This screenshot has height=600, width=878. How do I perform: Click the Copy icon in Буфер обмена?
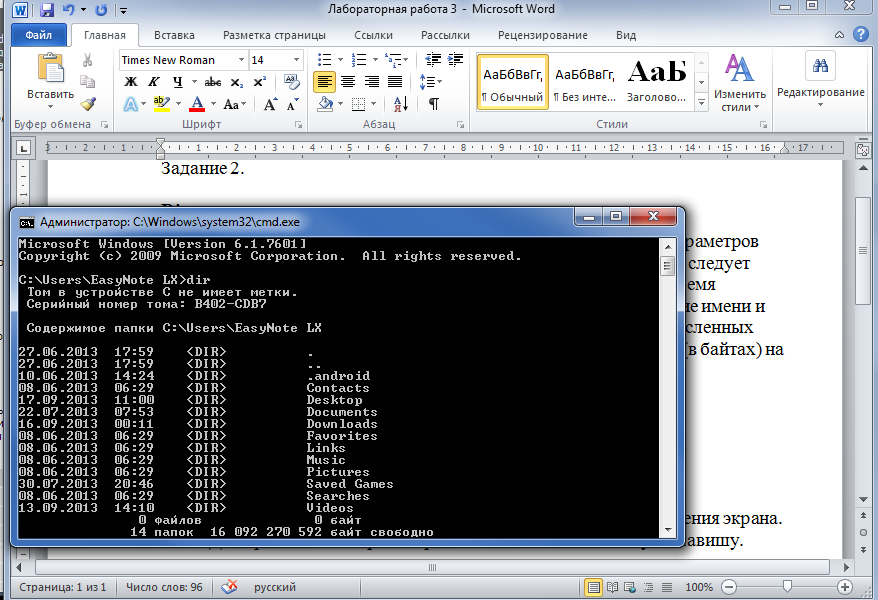click(x=88, y=82)
